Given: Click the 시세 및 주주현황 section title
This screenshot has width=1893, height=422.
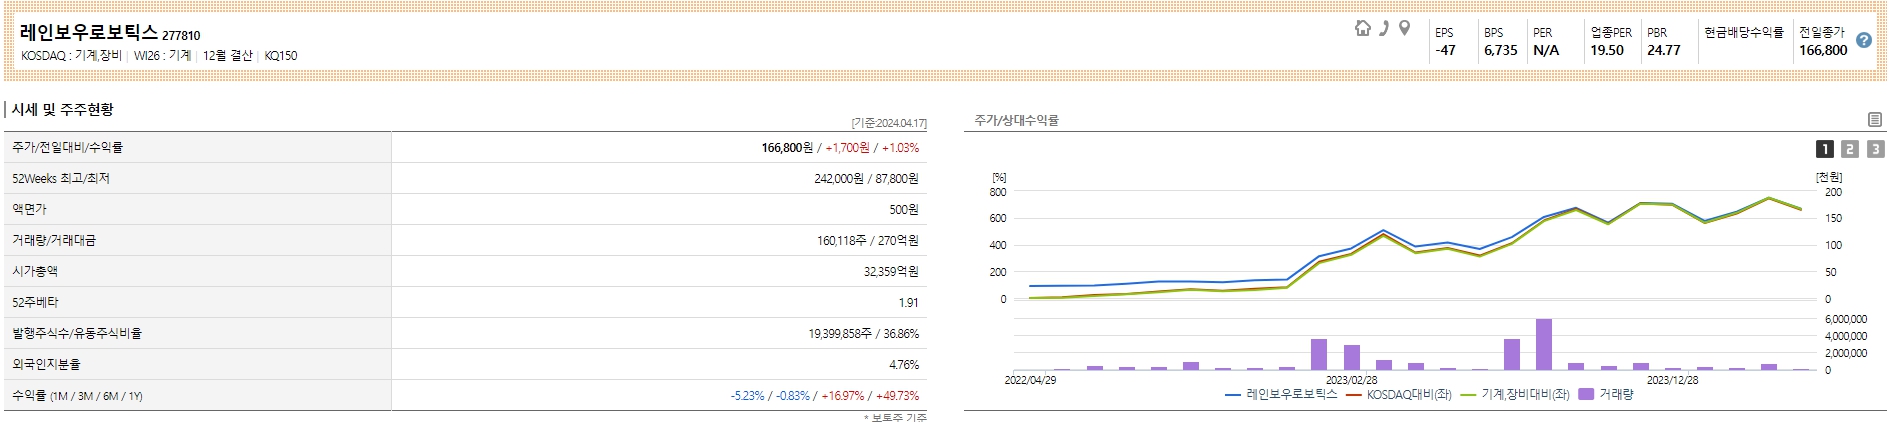Looking at the screenshot, I should [62, 109].
